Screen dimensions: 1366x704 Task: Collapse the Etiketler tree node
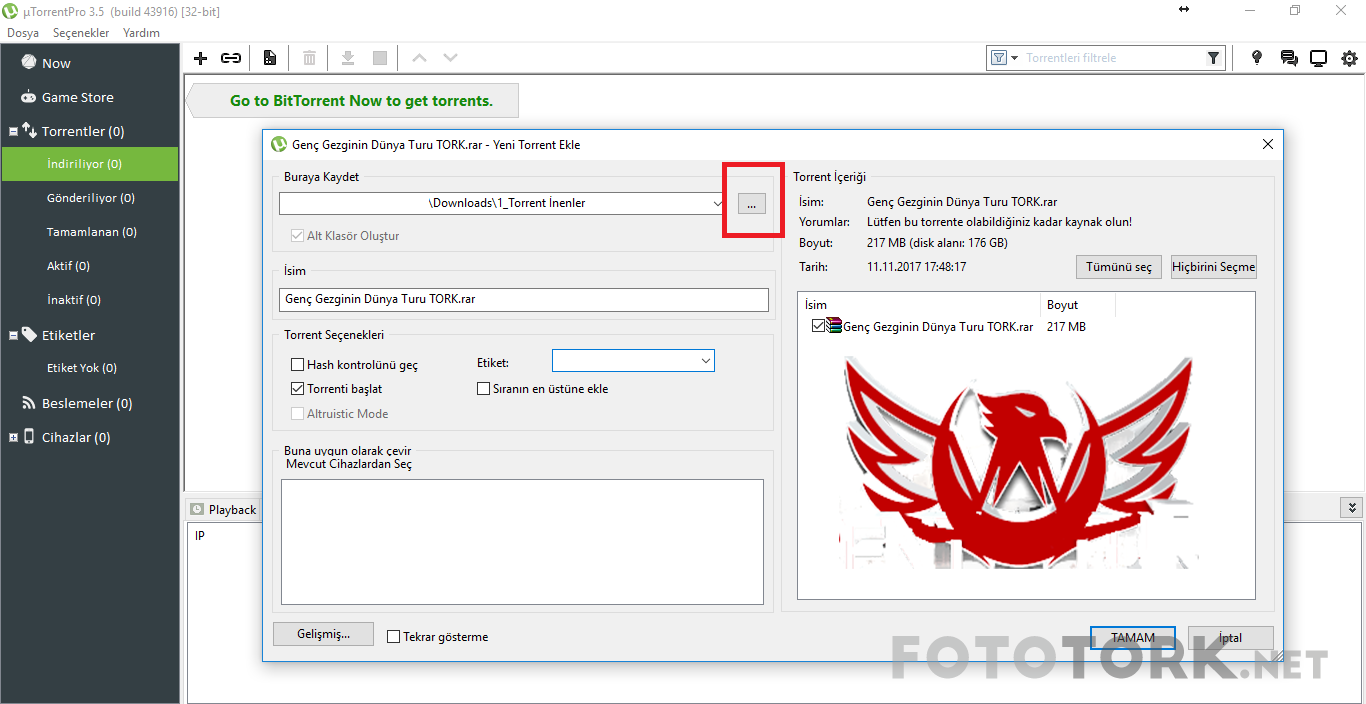(13, 335)
